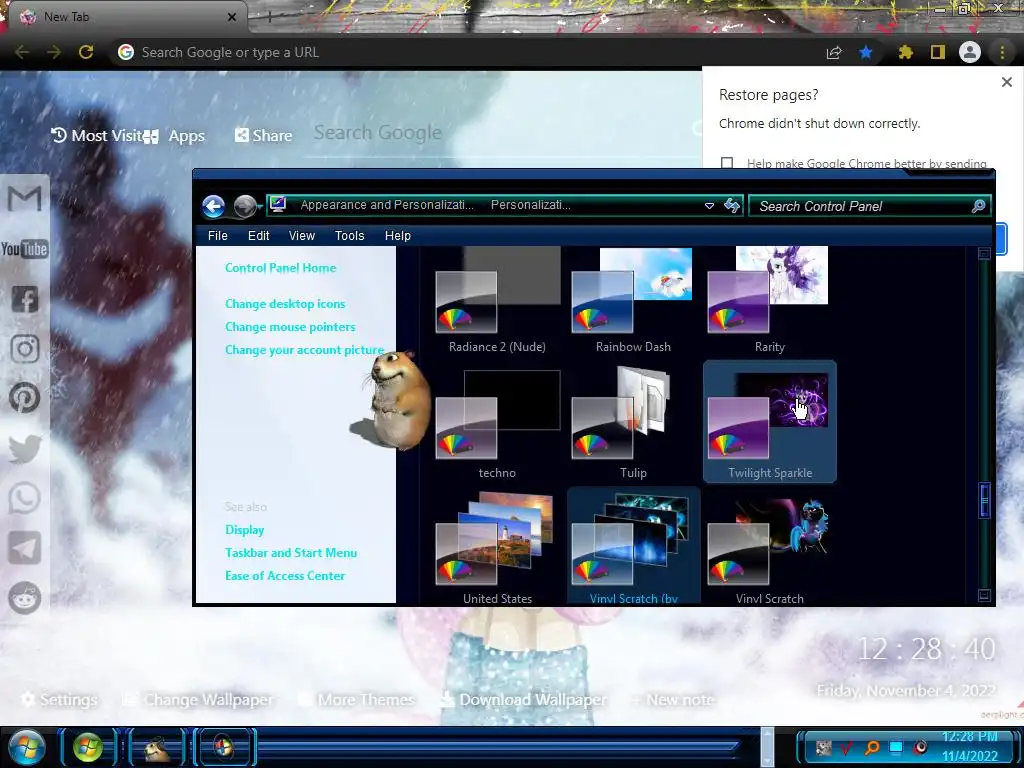
Task: Click Change Wallpaper button
Action: tap(199, 699)
